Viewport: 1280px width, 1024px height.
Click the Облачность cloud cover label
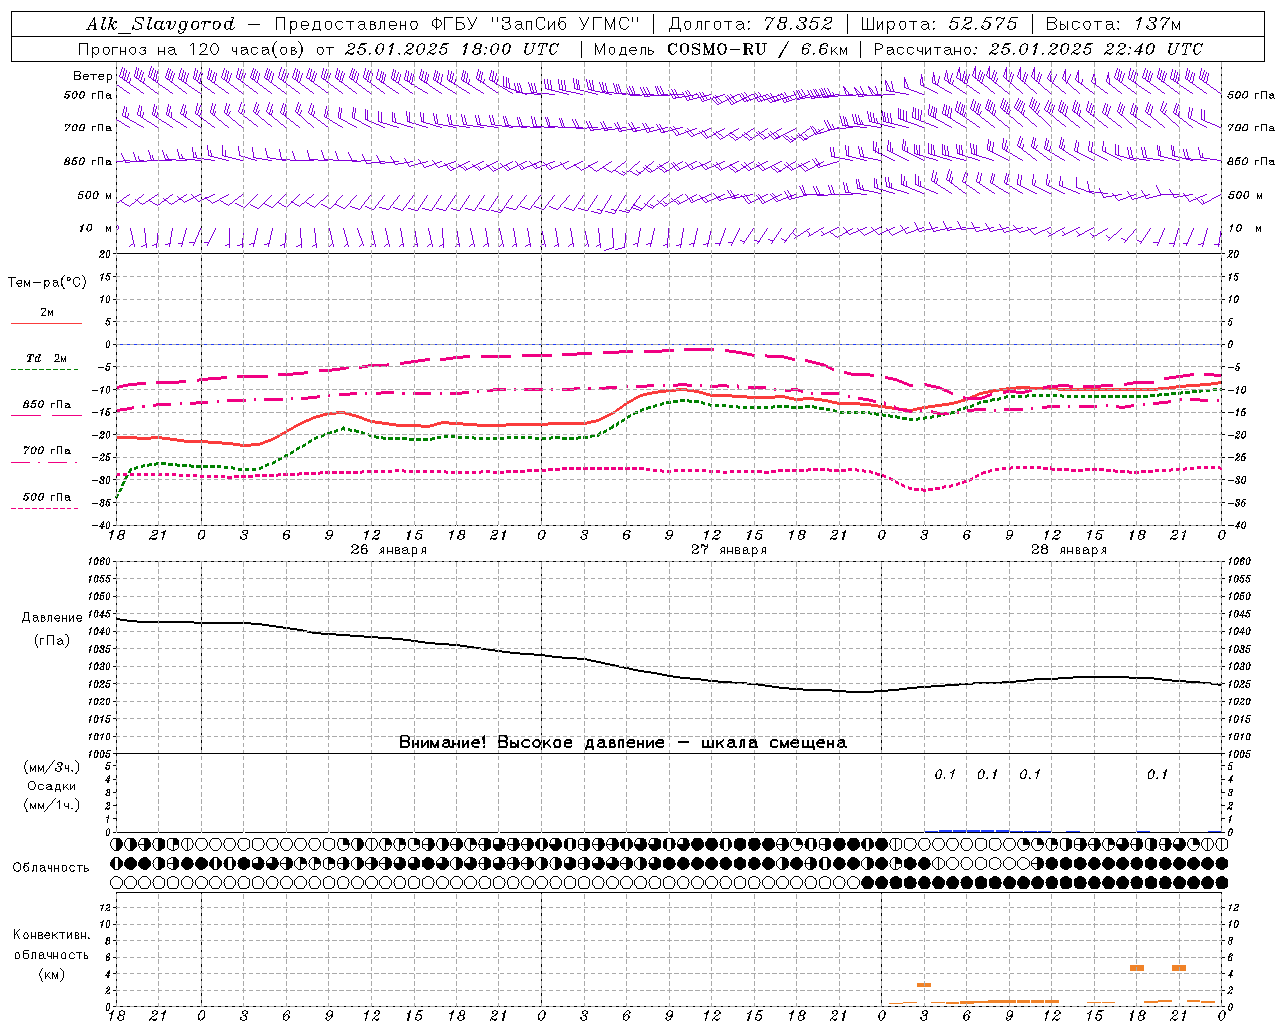pyautogui.click(x=51, y=867)
